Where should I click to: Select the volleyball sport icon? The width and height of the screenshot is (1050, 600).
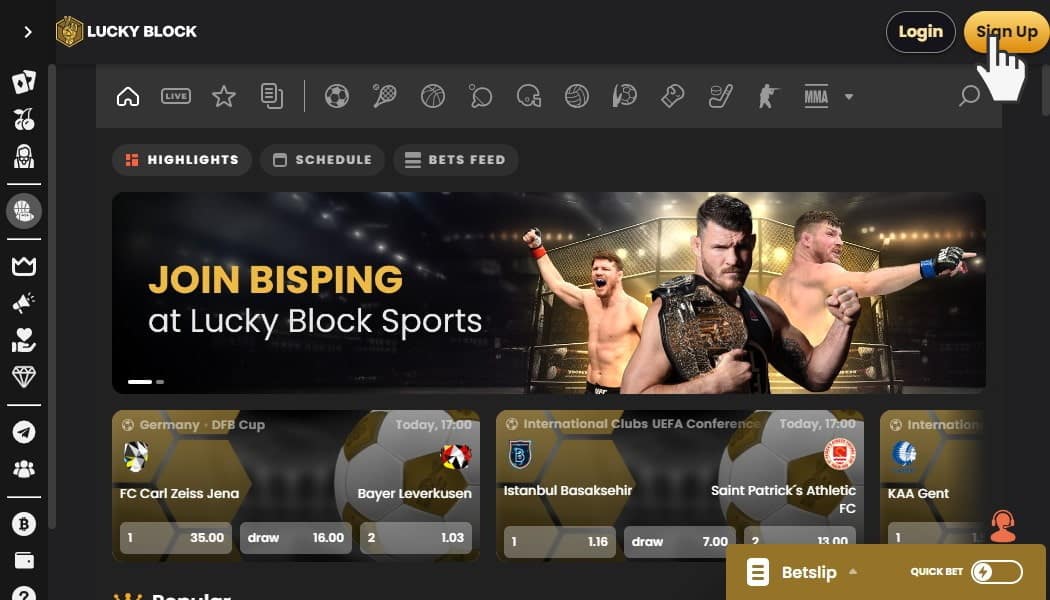(577, 96)
